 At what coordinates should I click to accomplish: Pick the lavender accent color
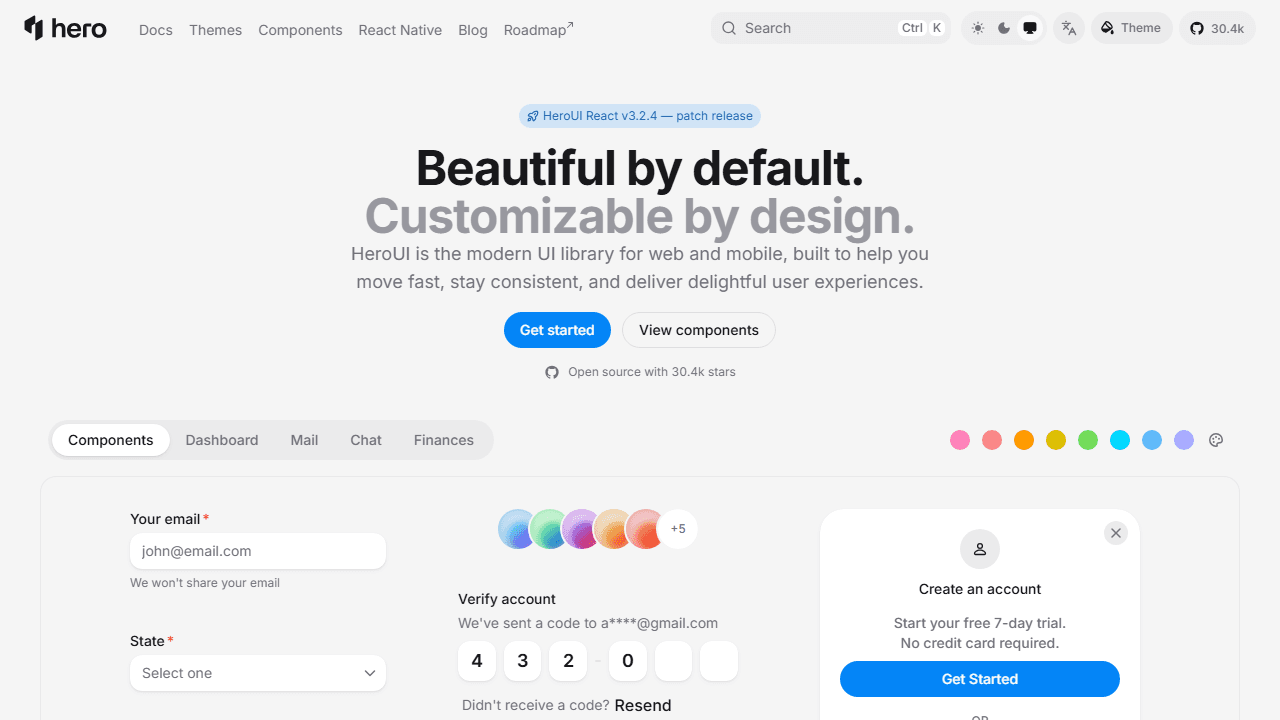point(1184,440)
